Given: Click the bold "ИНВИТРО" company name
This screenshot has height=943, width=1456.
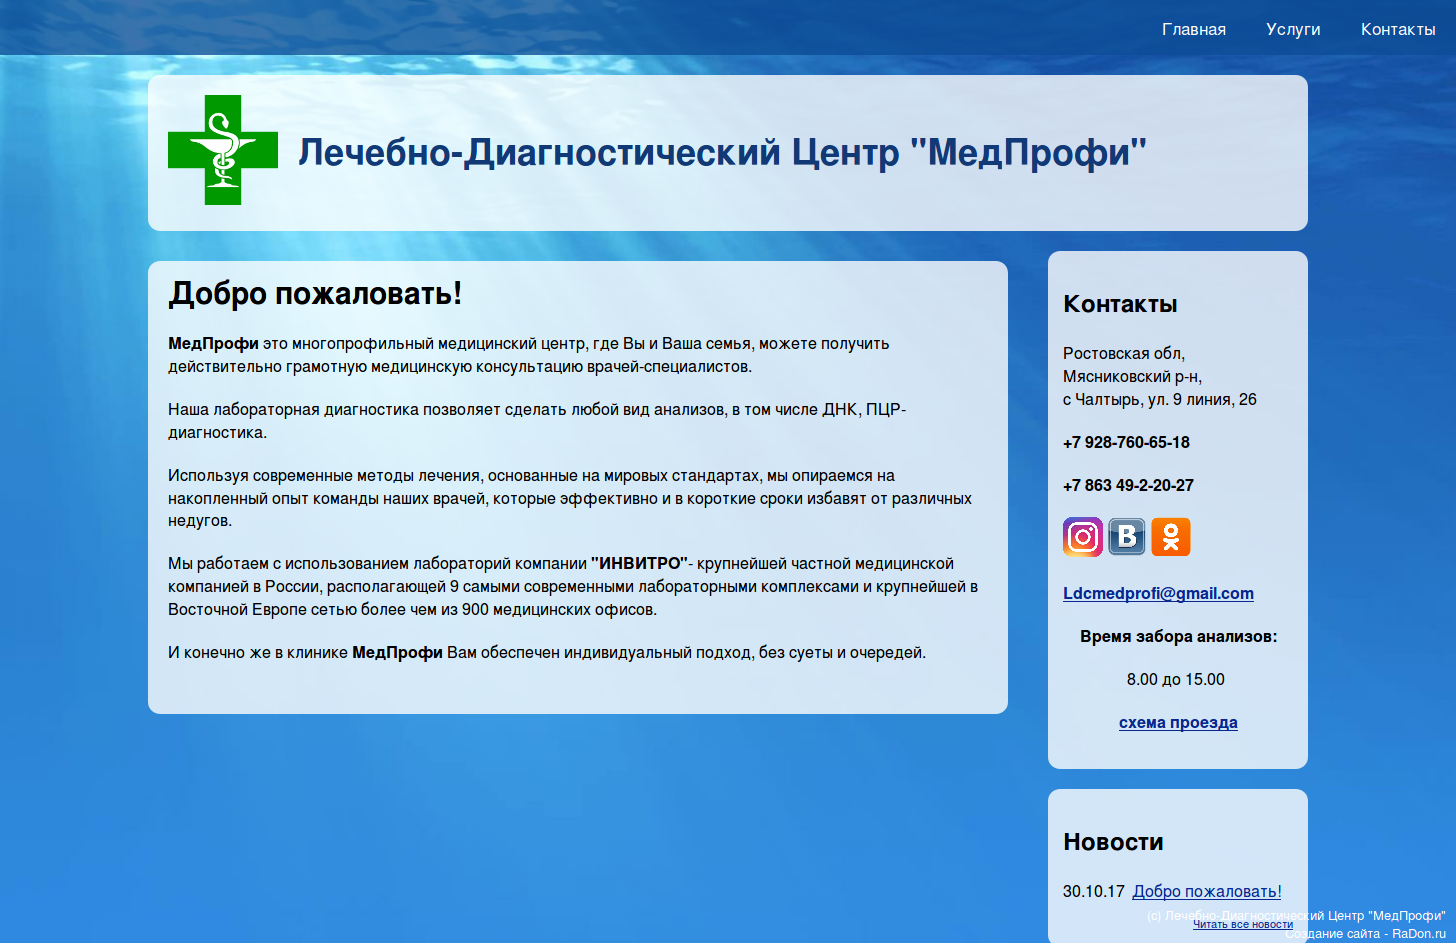Looking at the screenshot, I should click(x=639, y=563).
